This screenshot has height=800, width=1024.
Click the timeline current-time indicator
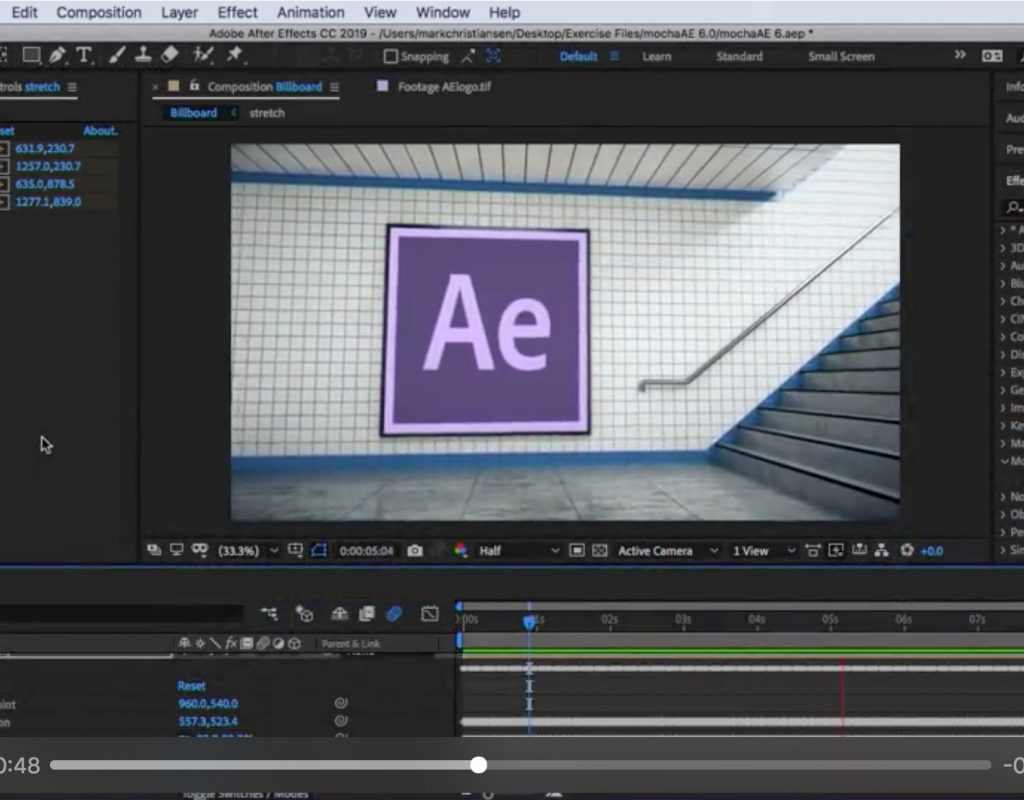[529, 621]
